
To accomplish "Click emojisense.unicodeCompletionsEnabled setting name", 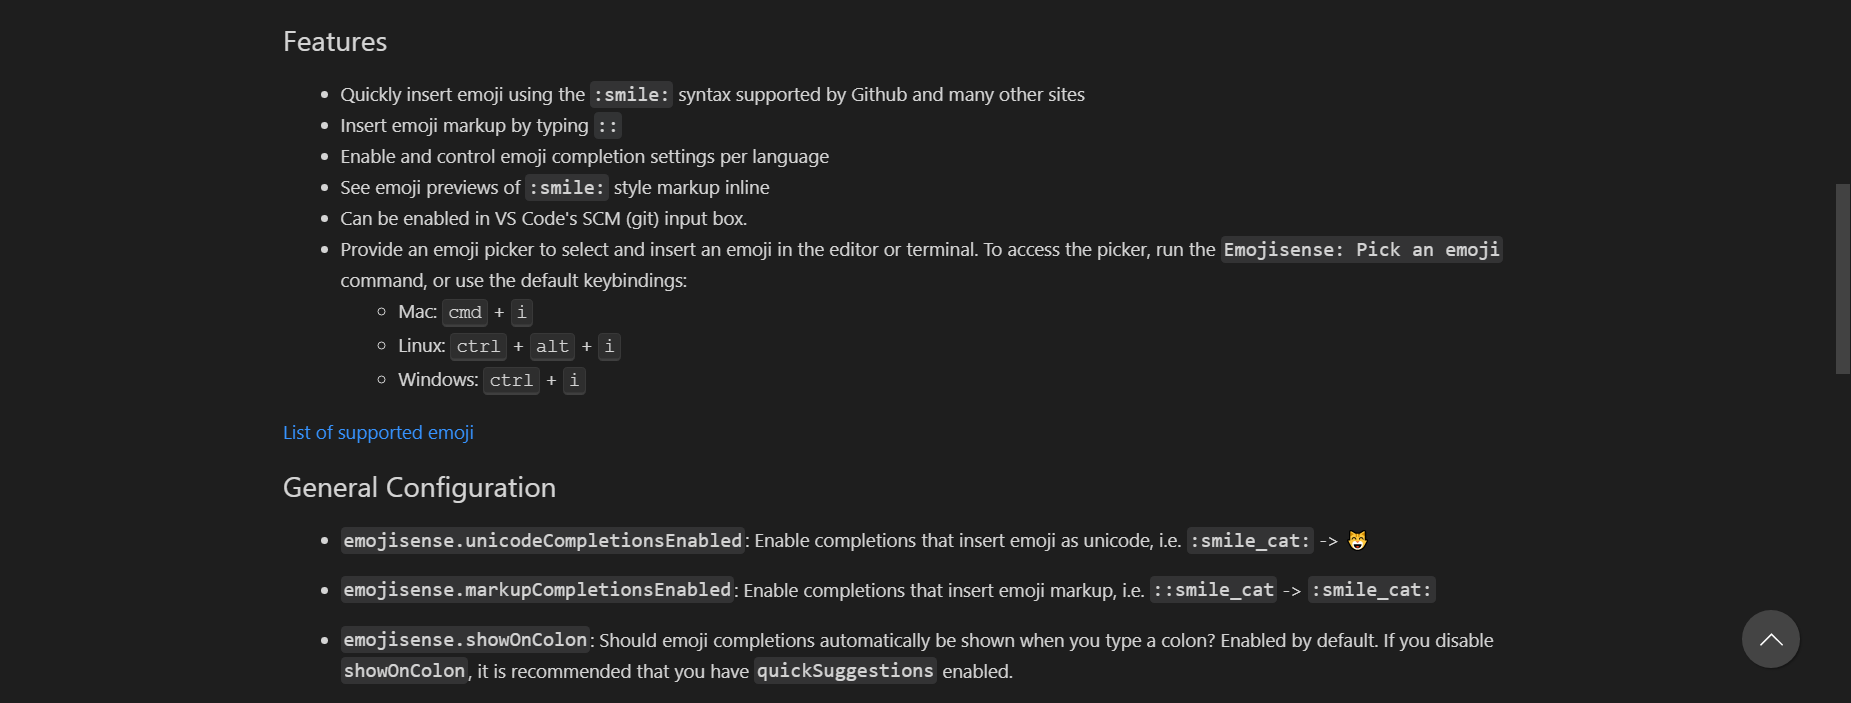I will coord(541,540).
